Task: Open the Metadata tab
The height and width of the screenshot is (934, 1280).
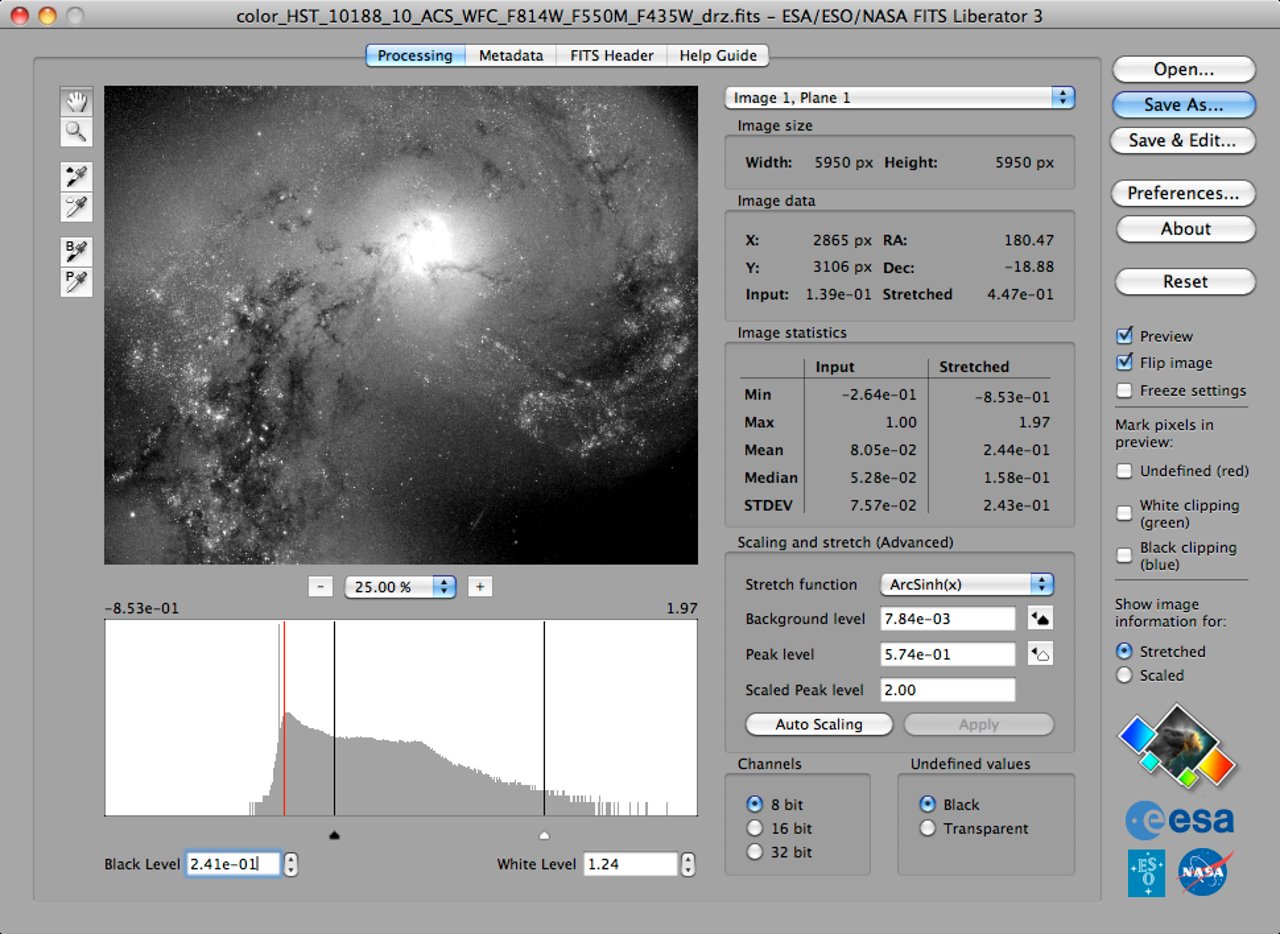Action: pos(510,55)
